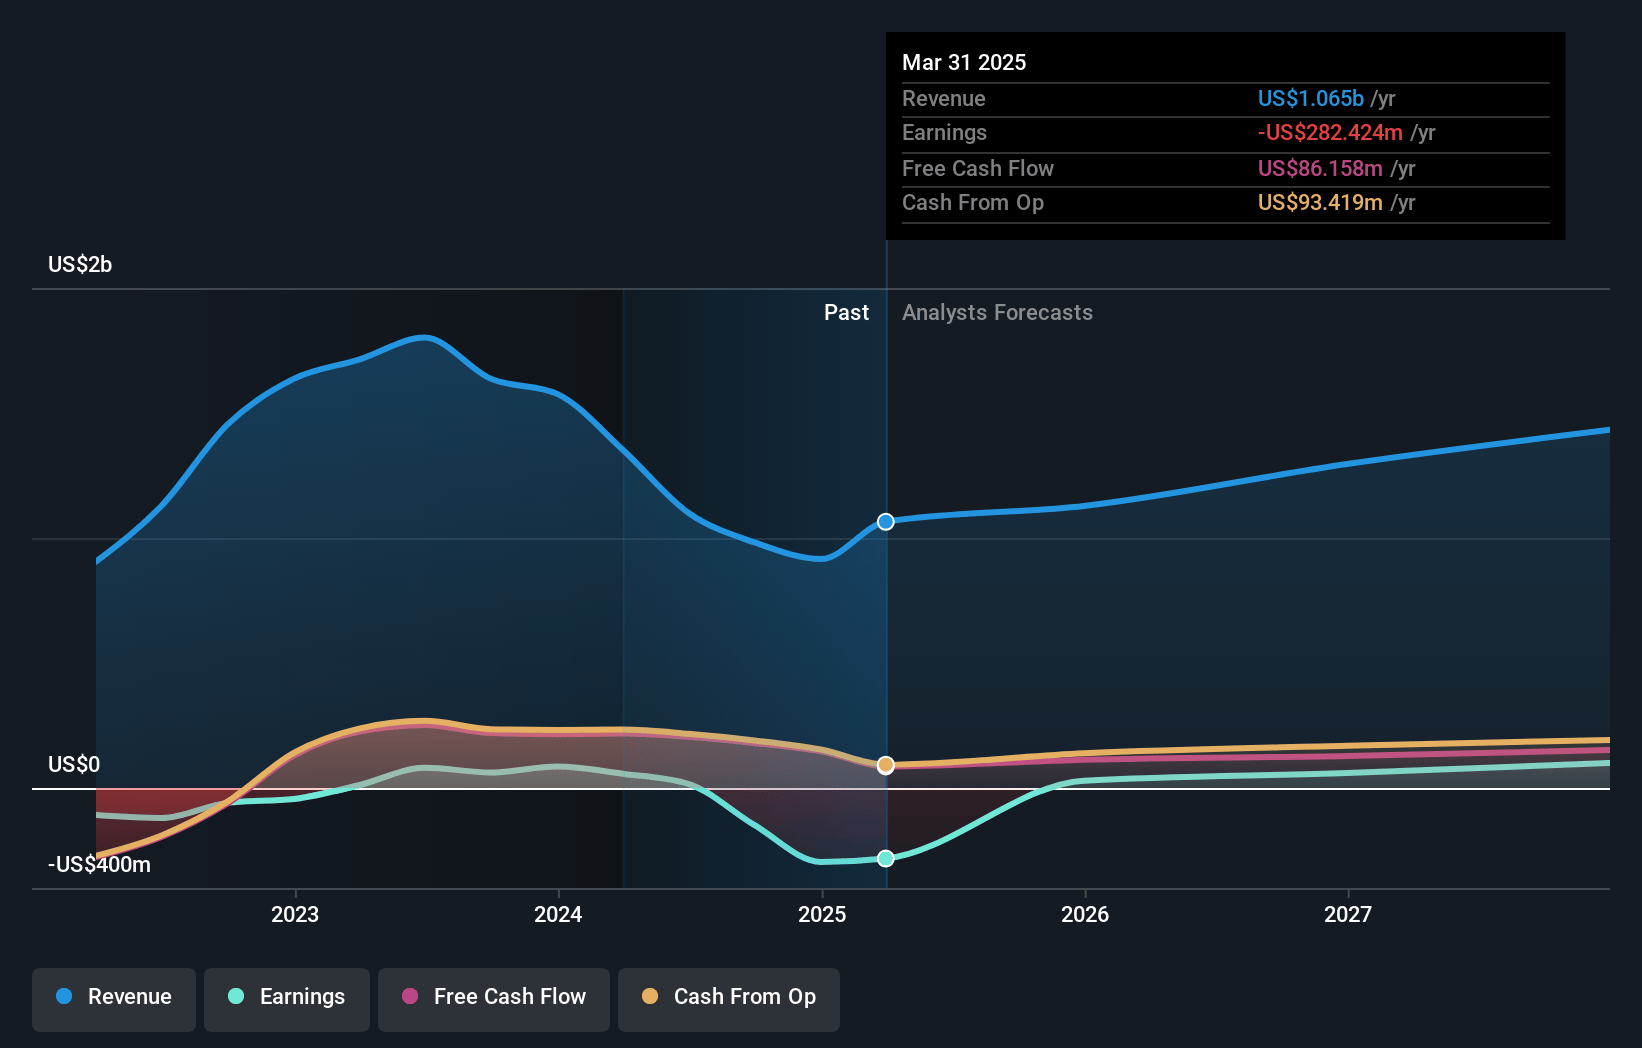1642x1048 pixels.
Task: Click the US$93.419m cash from op value
Action: (1320, 202)
